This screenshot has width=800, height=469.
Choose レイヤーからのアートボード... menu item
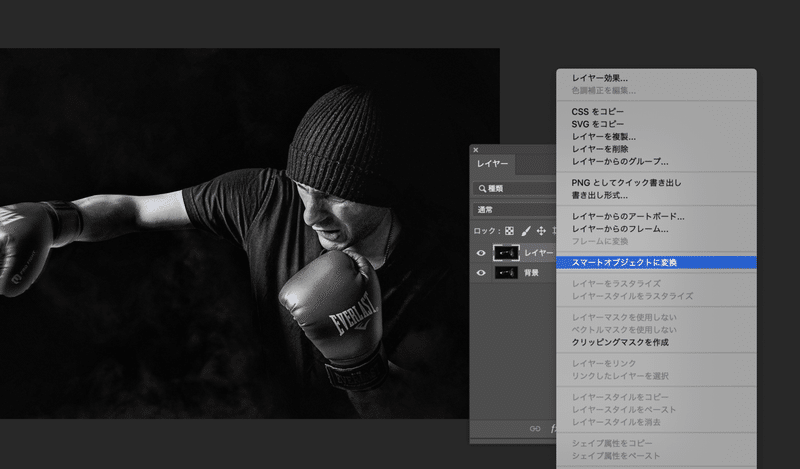656,216
